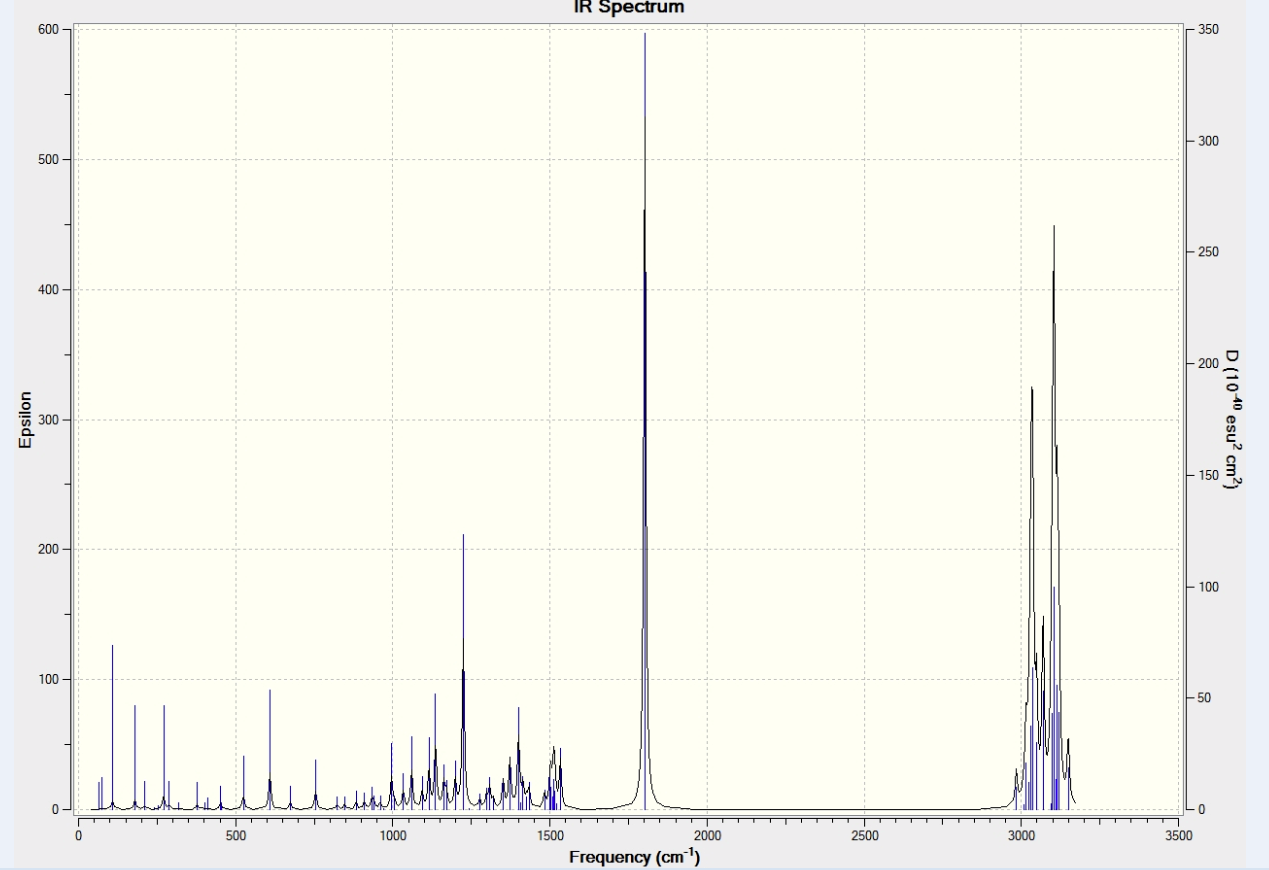Click the 400 tick on the Epsilon axis
The height and width of the screenshot is (870, 1269).
pos(50,289)
